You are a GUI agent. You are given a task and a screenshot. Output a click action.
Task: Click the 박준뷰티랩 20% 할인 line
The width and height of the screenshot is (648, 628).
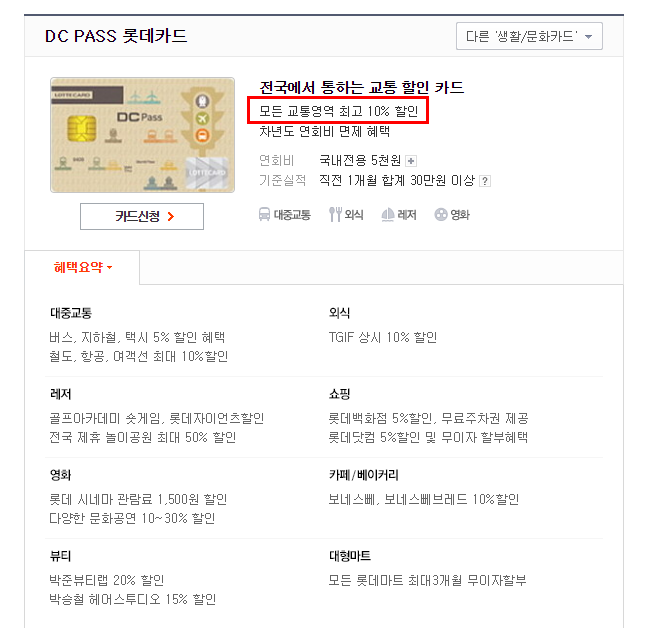[107, 580]
